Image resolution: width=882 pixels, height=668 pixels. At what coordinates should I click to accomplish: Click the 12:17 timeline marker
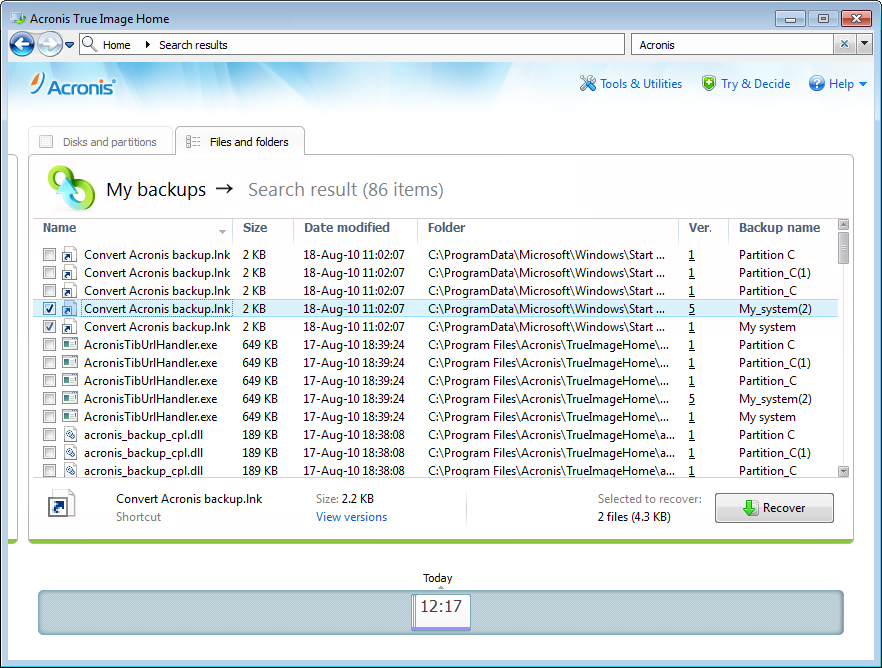click(441, 612)
